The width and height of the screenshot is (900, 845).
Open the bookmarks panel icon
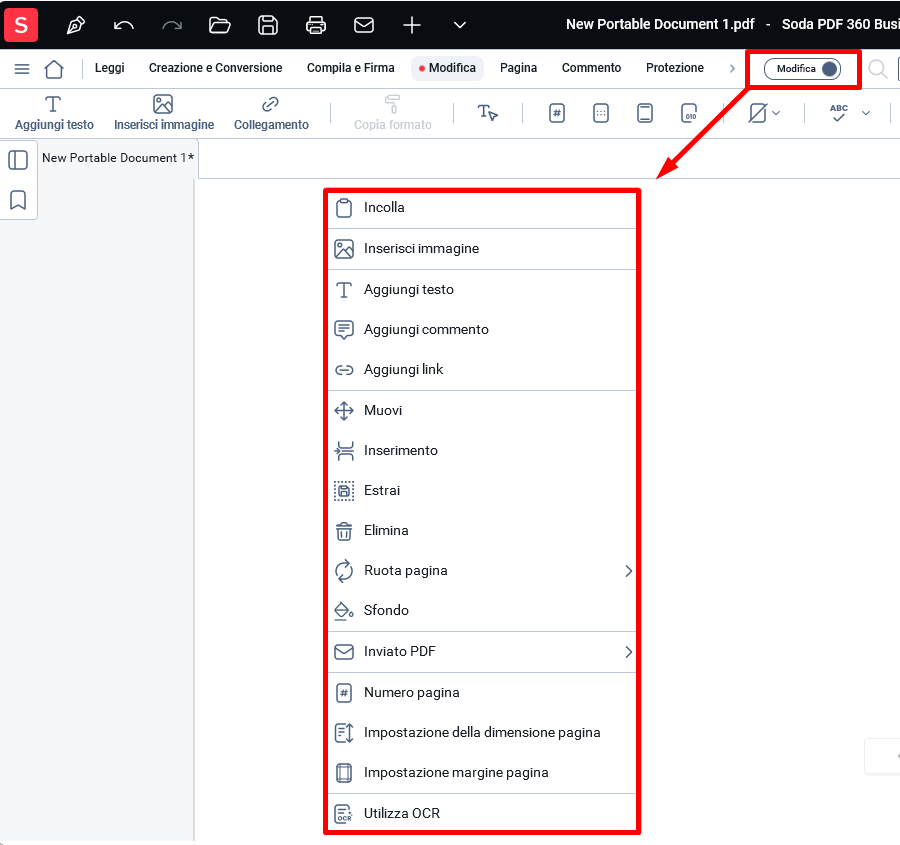coord(18,200)
